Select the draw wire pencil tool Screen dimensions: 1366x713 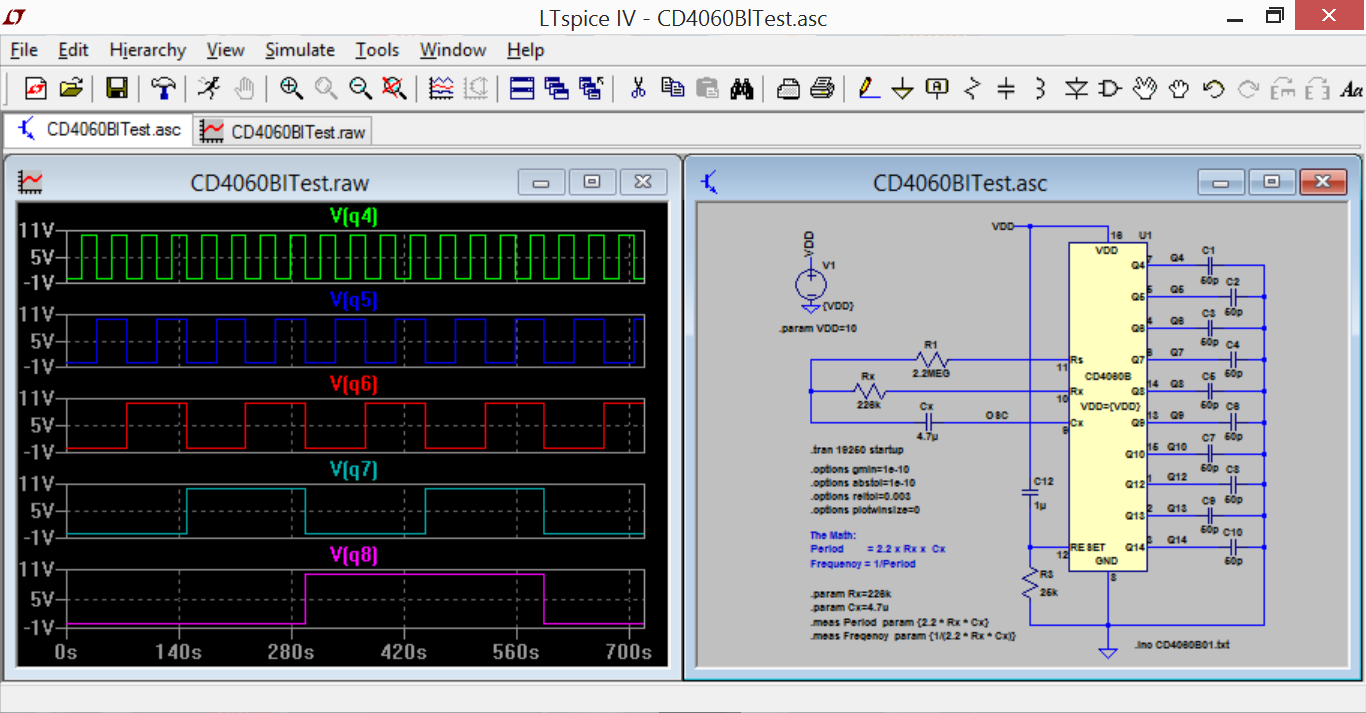tap(868, 89)
